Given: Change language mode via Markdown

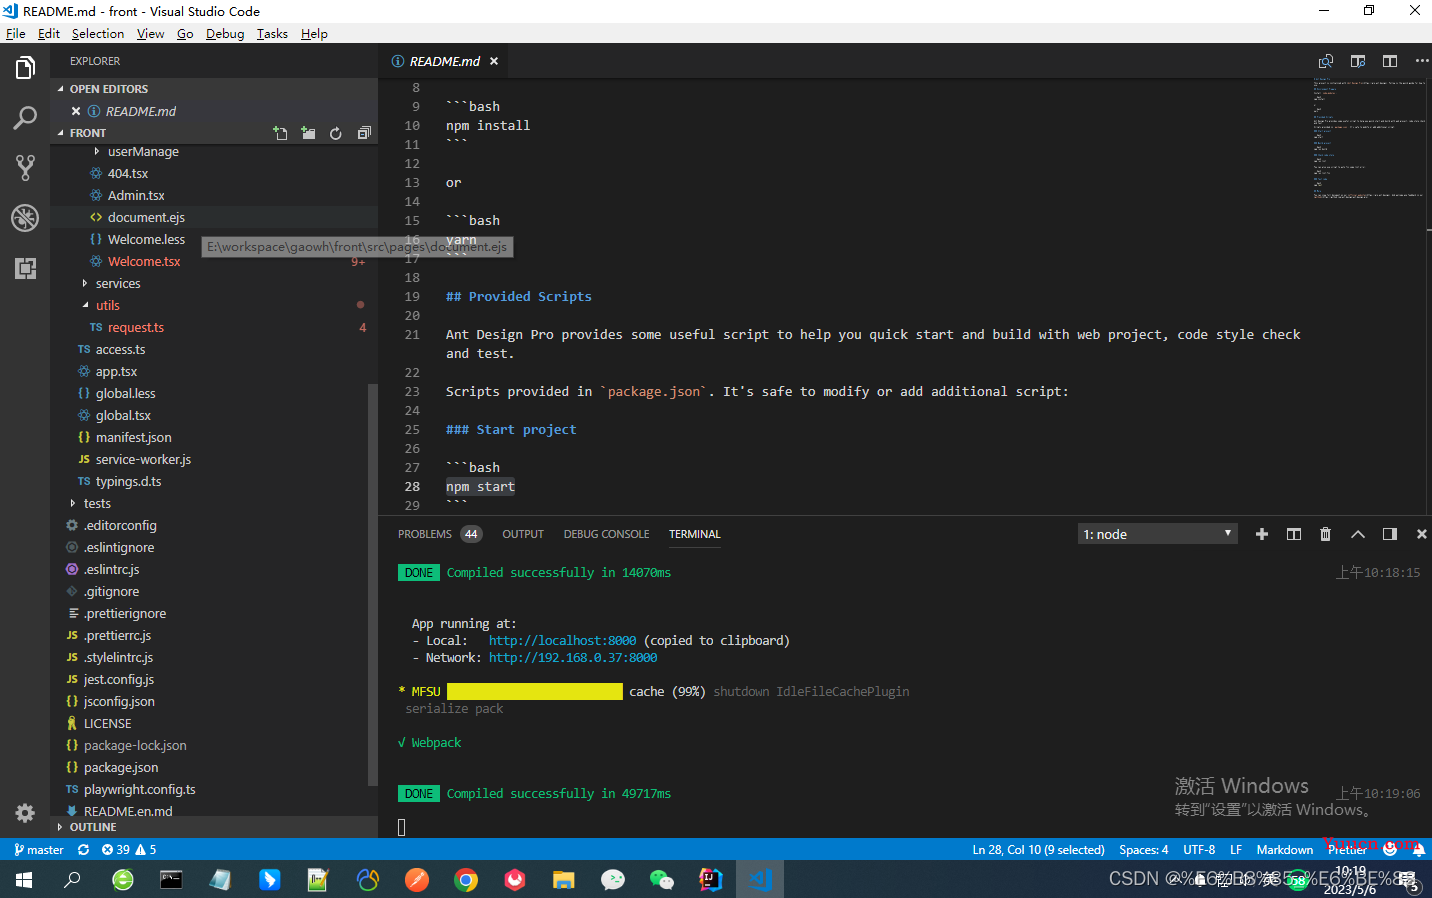Looking at the screenshot, I should tap(1284, 849).
